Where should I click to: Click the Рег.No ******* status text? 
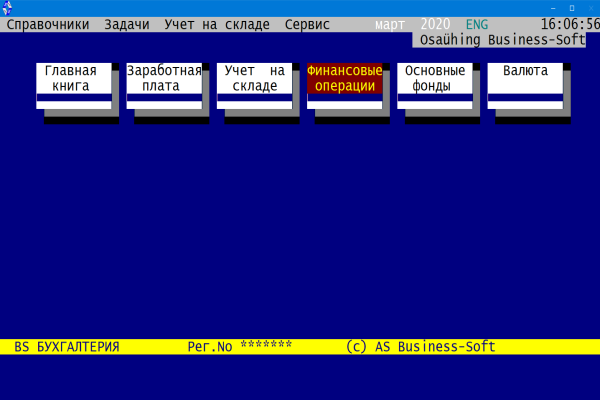click(240, 347)
